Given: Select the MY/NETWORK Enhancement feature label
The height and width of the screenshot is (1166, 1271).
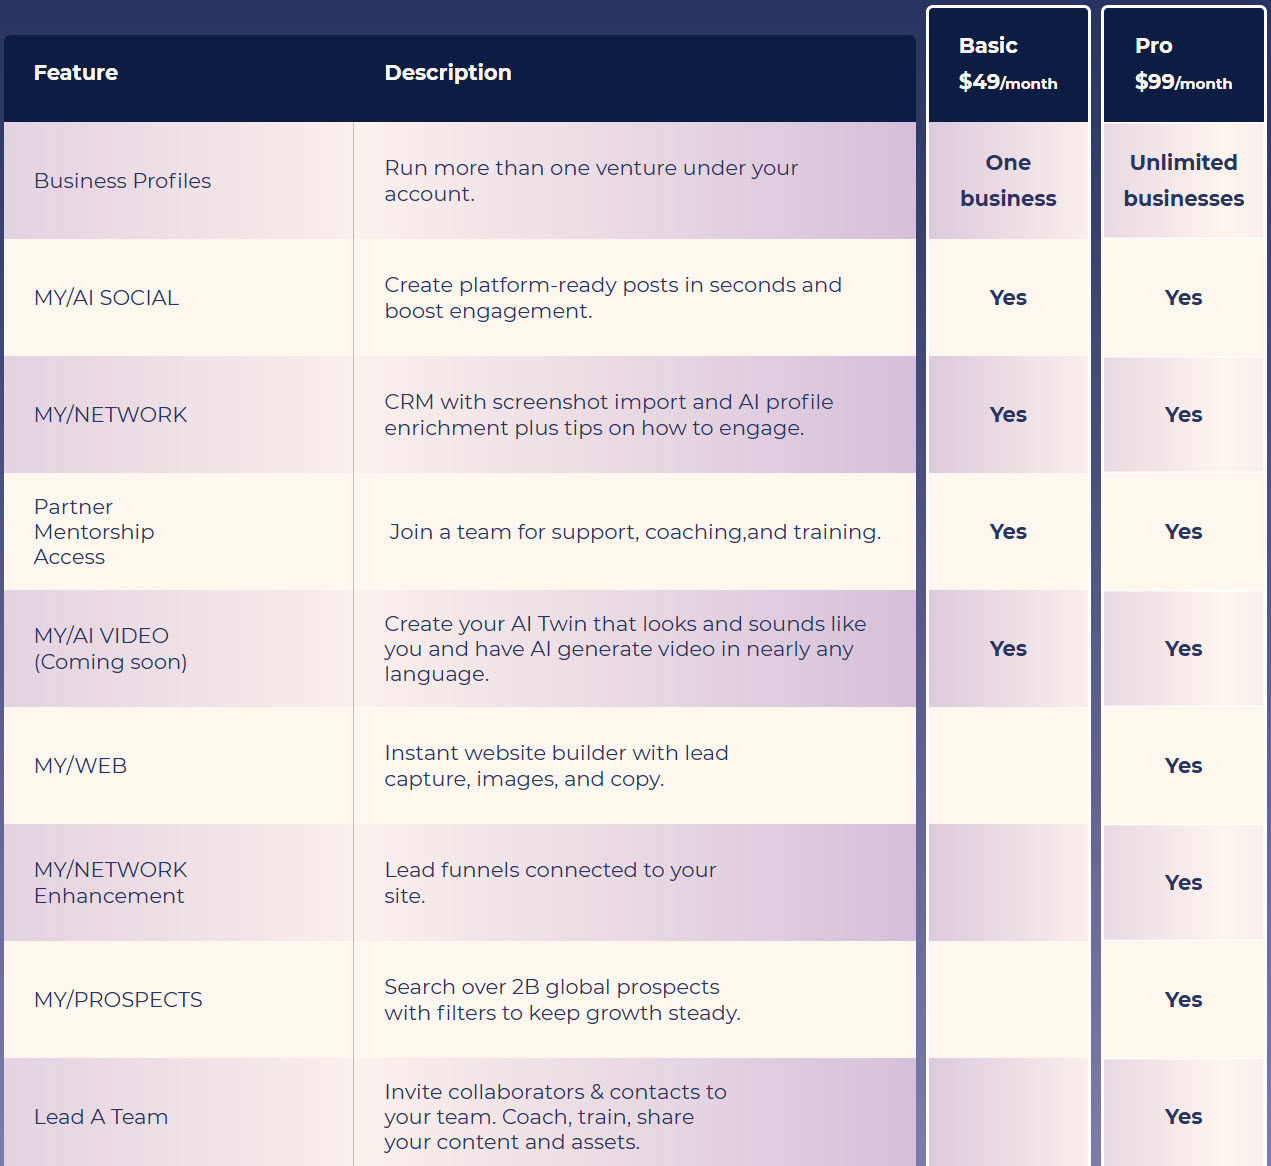Looking at the screenshot, I should 110,883.
